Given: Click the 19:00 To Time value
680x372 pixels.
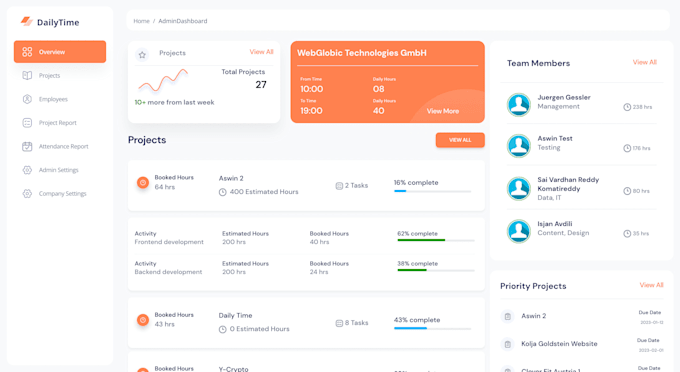Looking at the screenshot, I should 311,111.
